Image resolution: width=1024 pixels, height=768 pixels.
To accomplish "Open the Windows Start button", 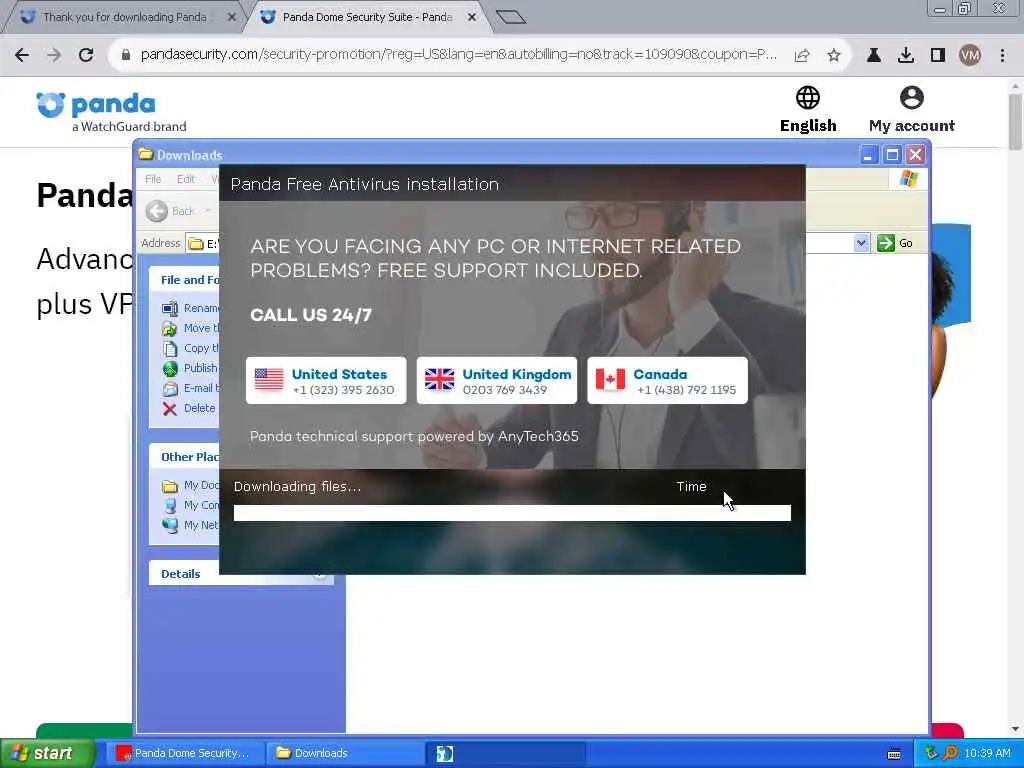I will click(x=46, y=753).
